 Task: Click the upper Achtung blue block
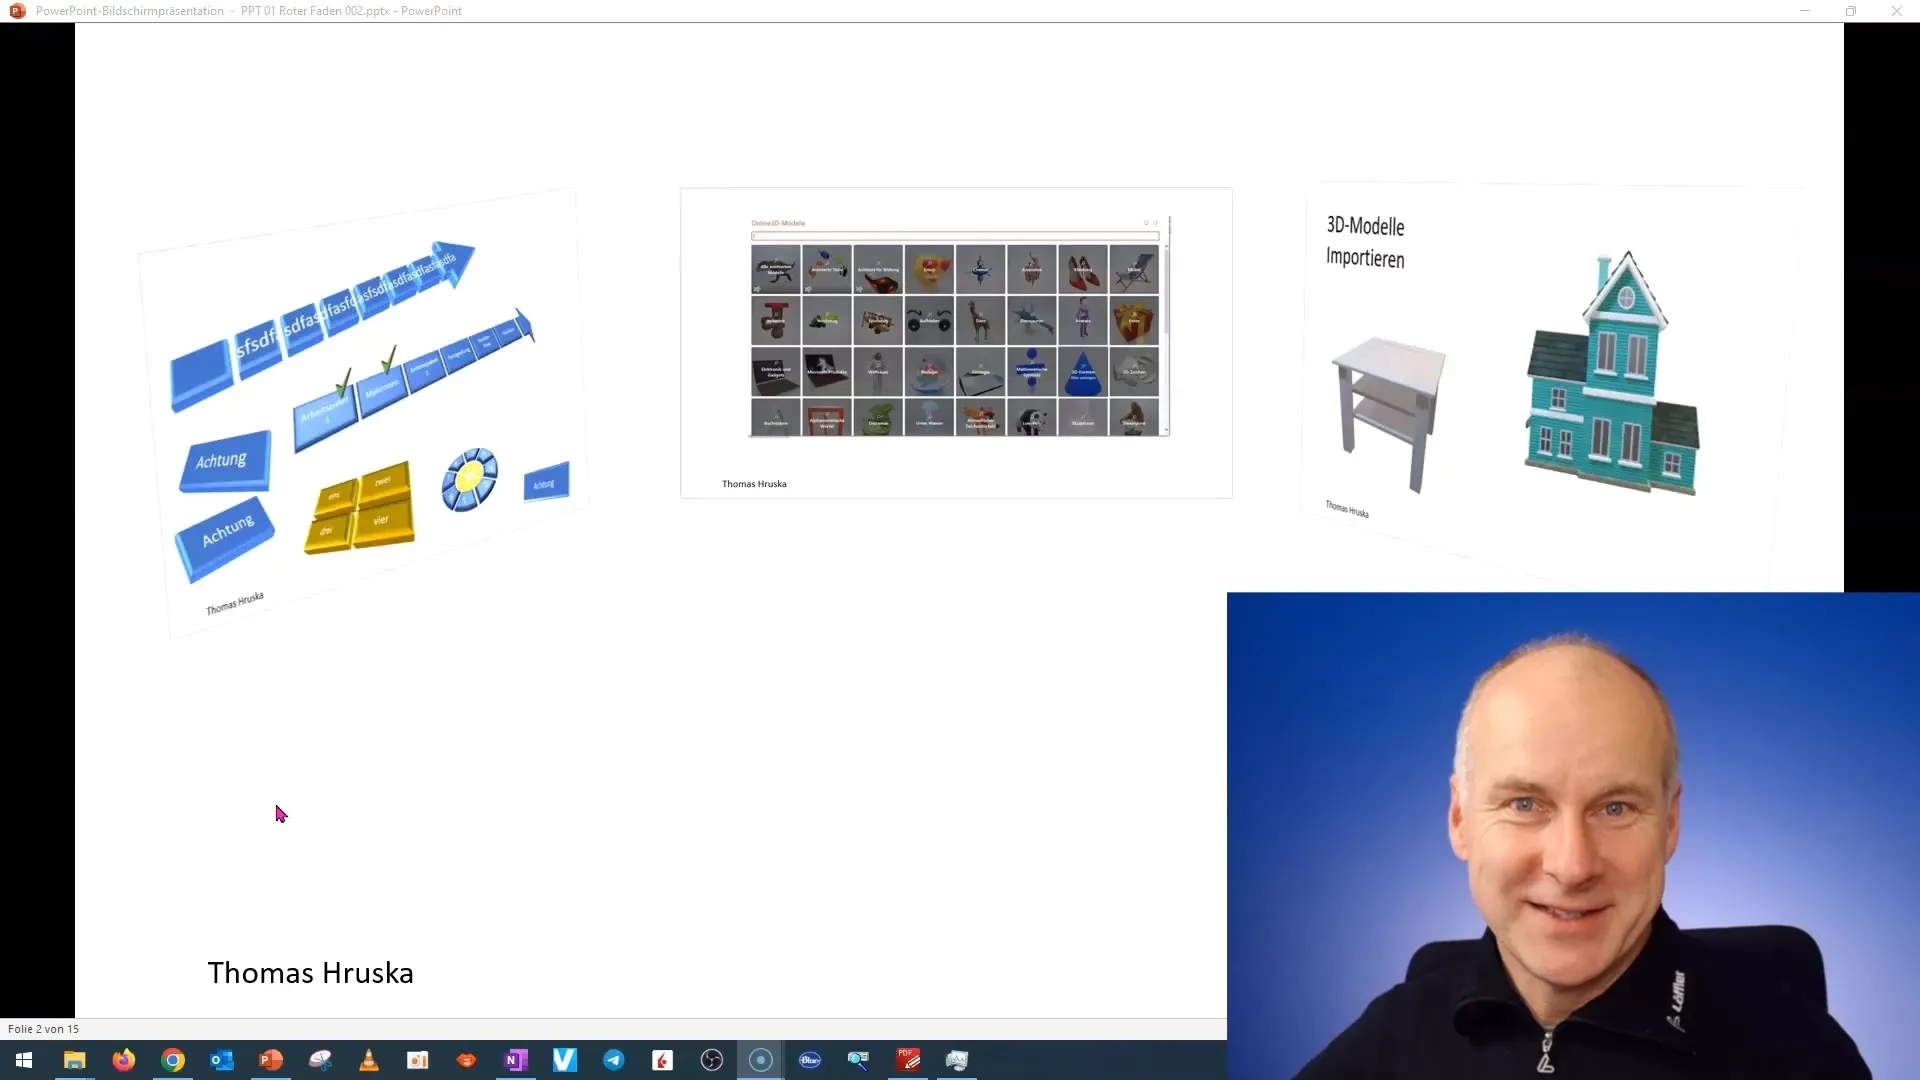click(225, 461)
